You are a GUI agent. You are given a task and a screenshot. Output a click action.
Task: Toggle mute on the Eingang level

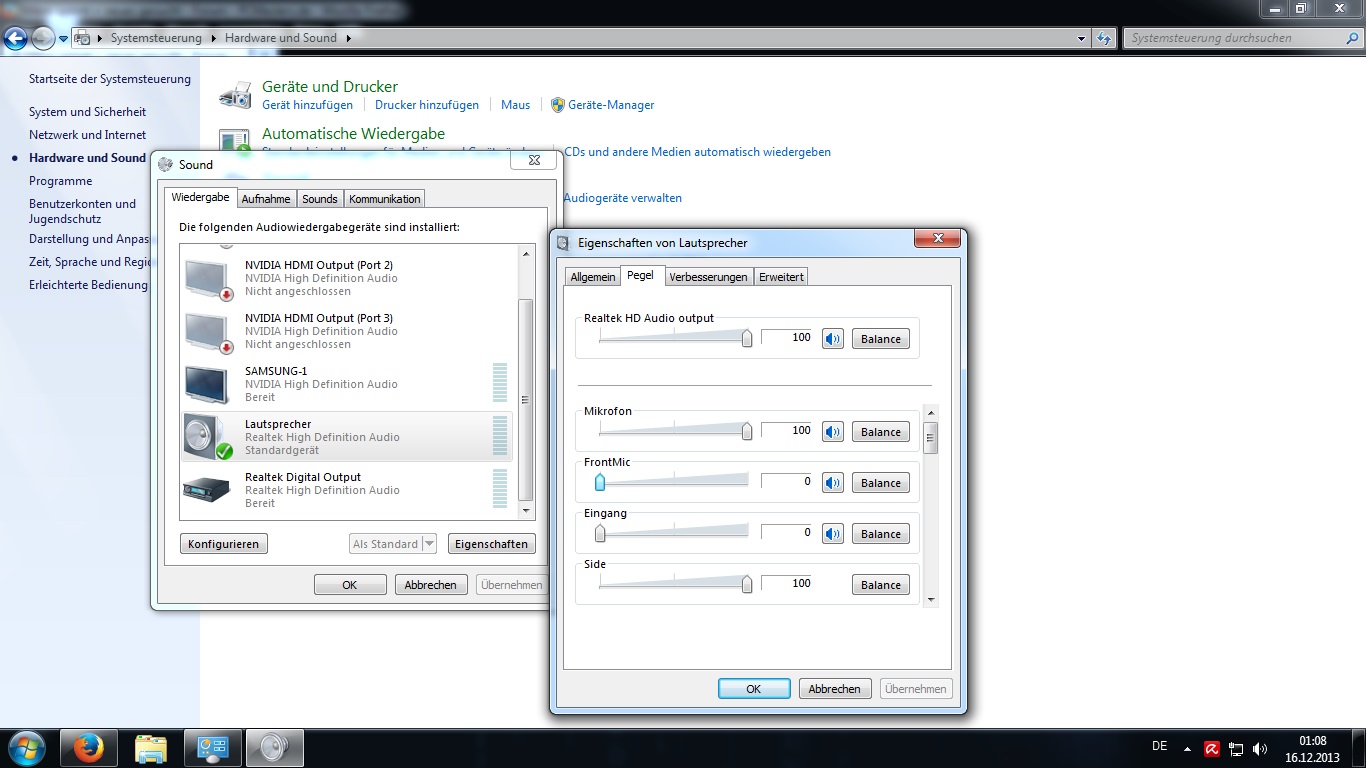click(833, 534)
